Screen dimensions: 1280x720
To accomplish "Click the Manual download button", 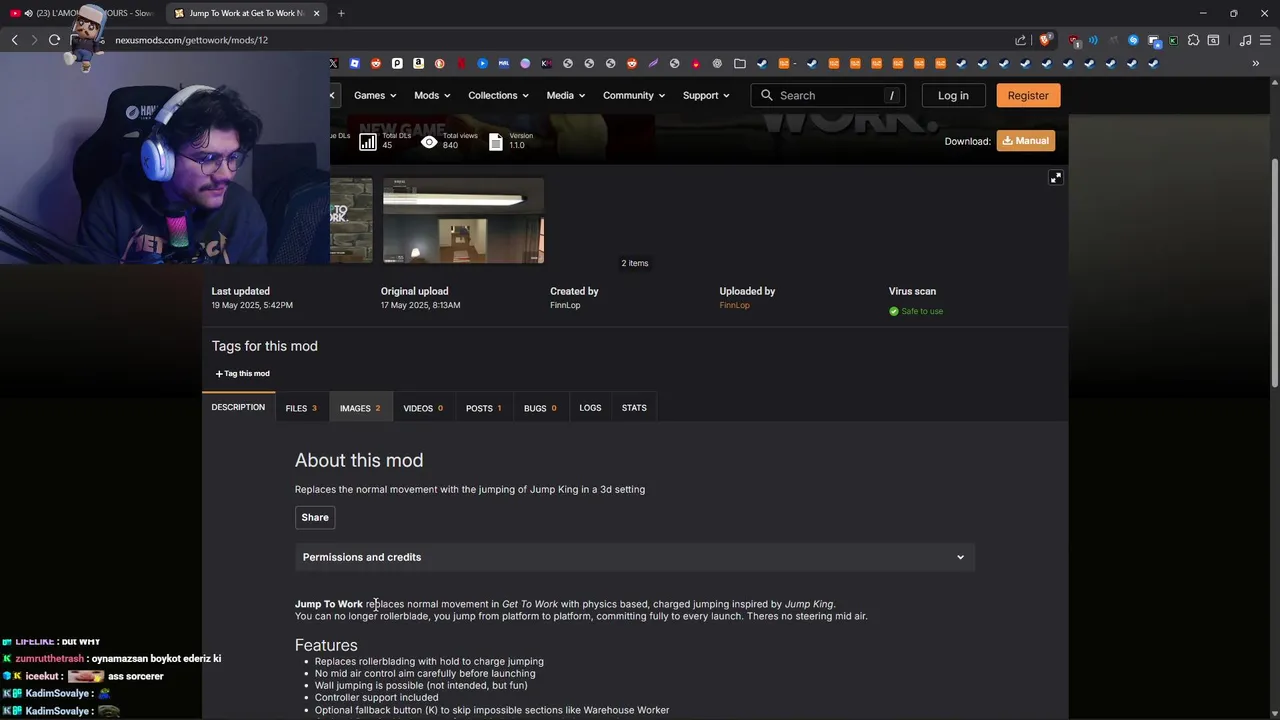I will click(x=1025, y=141).
